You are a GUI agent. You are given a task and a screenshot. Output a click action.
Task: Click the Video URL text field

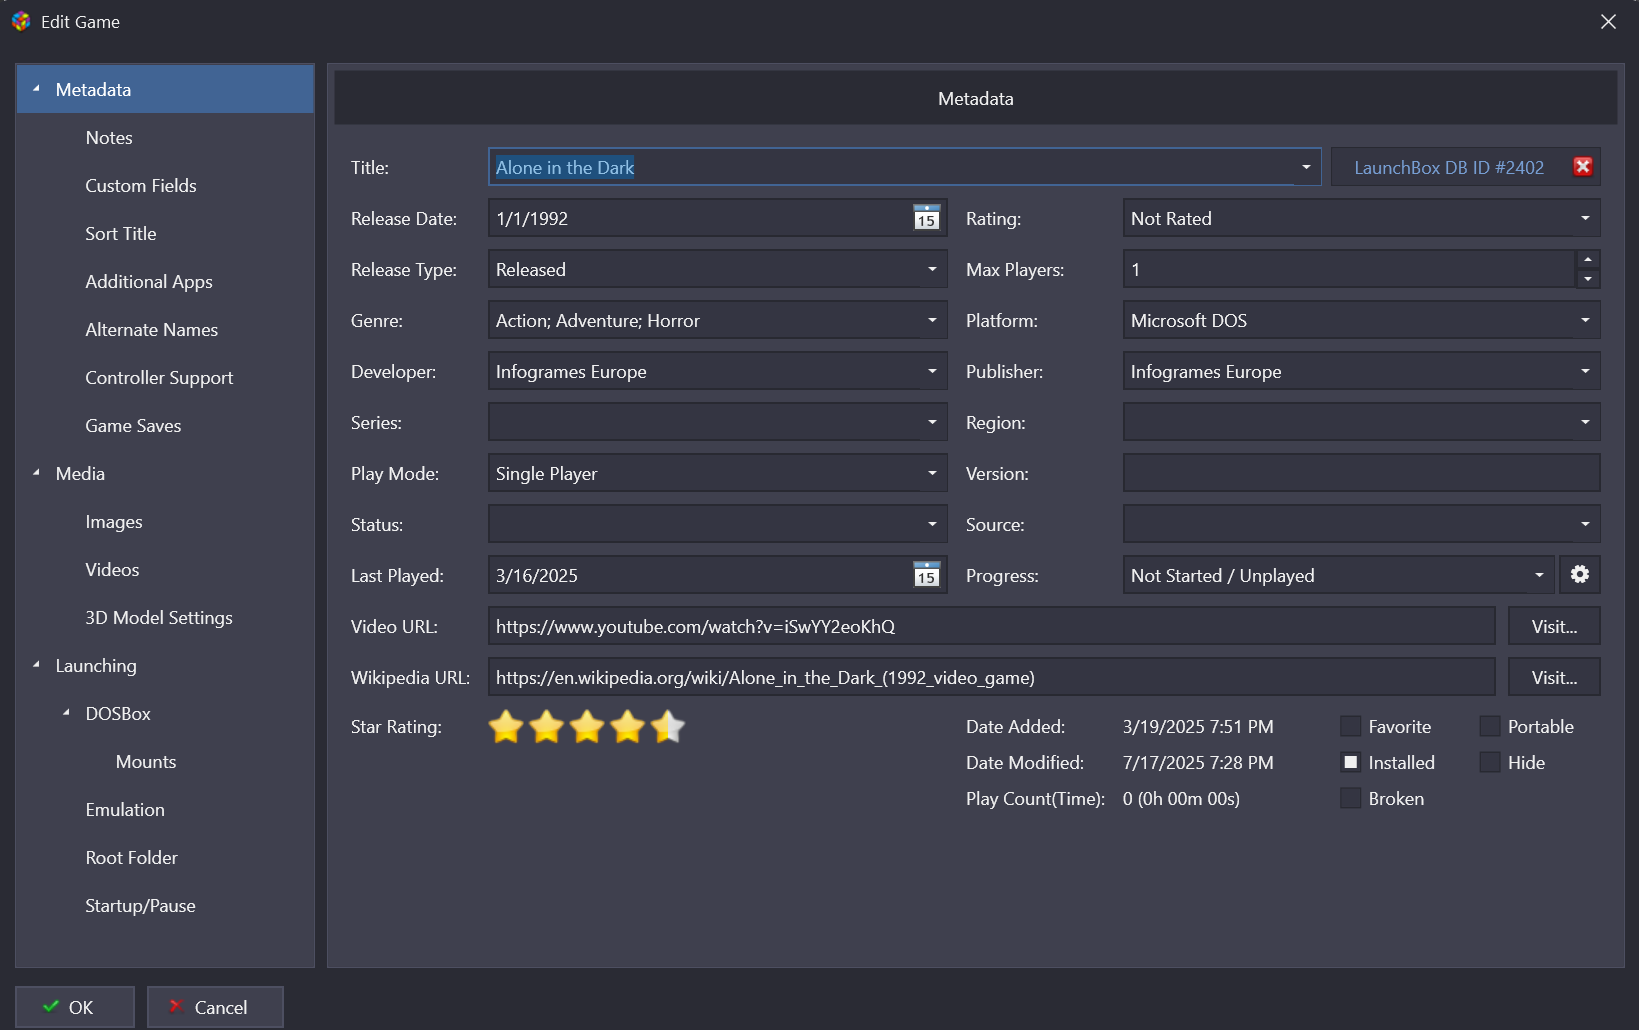pos(991,626)
